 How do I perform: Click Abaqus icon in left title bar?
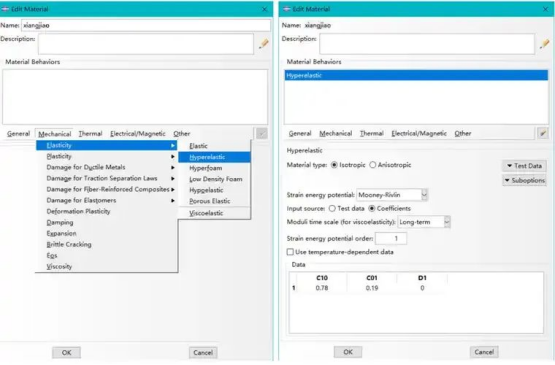click(x=5, y=9)
